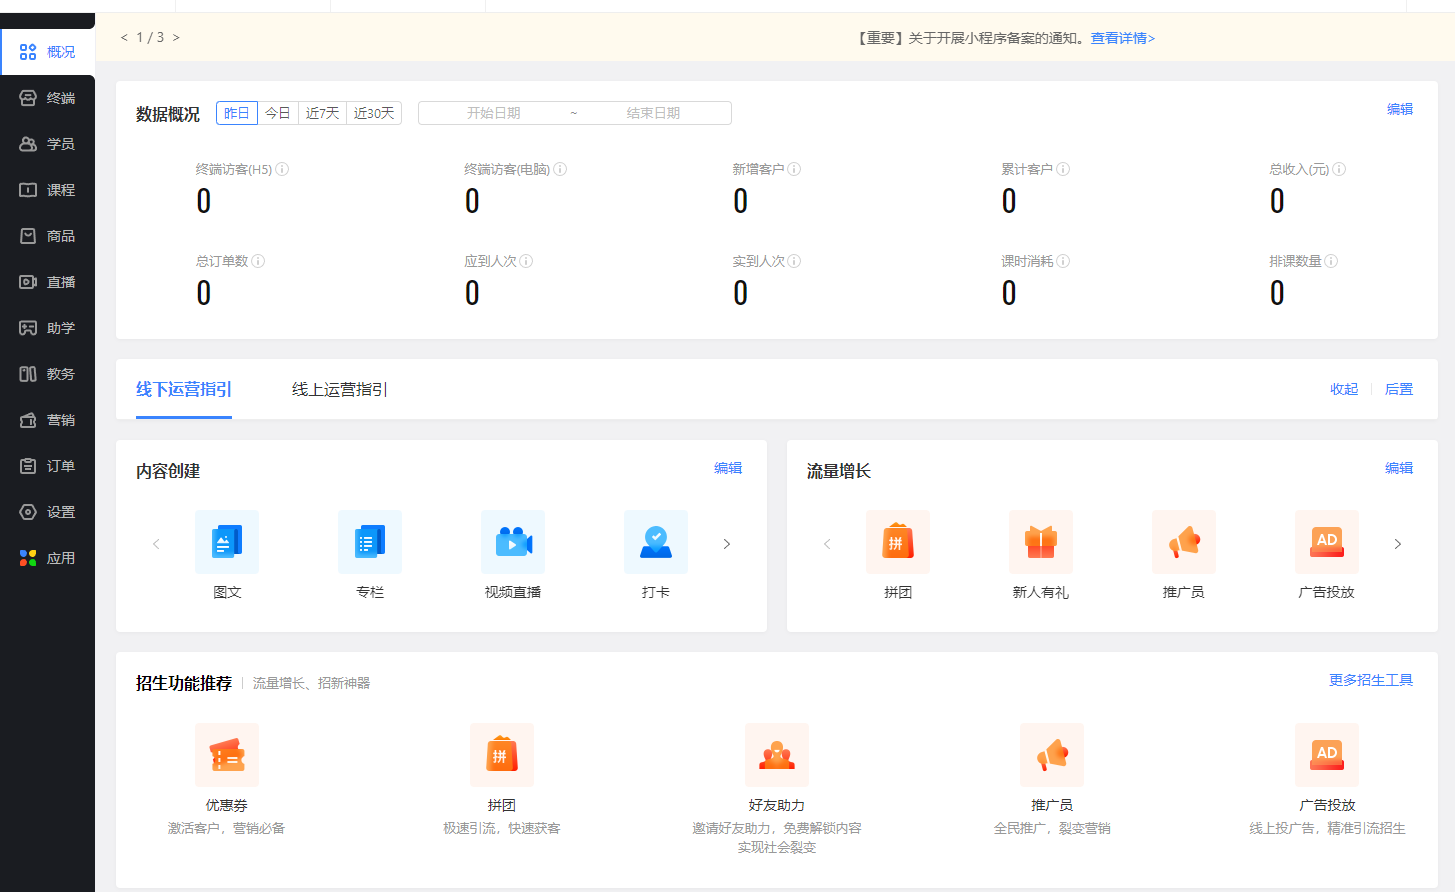Open 概况 overview in sidebar
Image resolution: width=1455 pixels, height=892 pixels.
[x=48, y=52]
